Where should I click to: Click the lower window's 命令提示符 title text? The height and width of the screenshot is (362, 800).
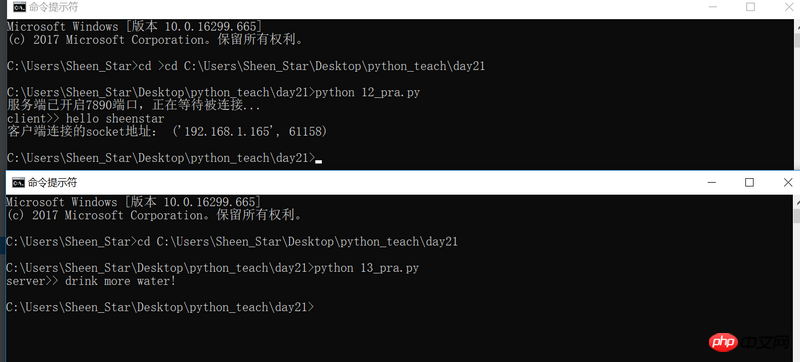[53, 182]
